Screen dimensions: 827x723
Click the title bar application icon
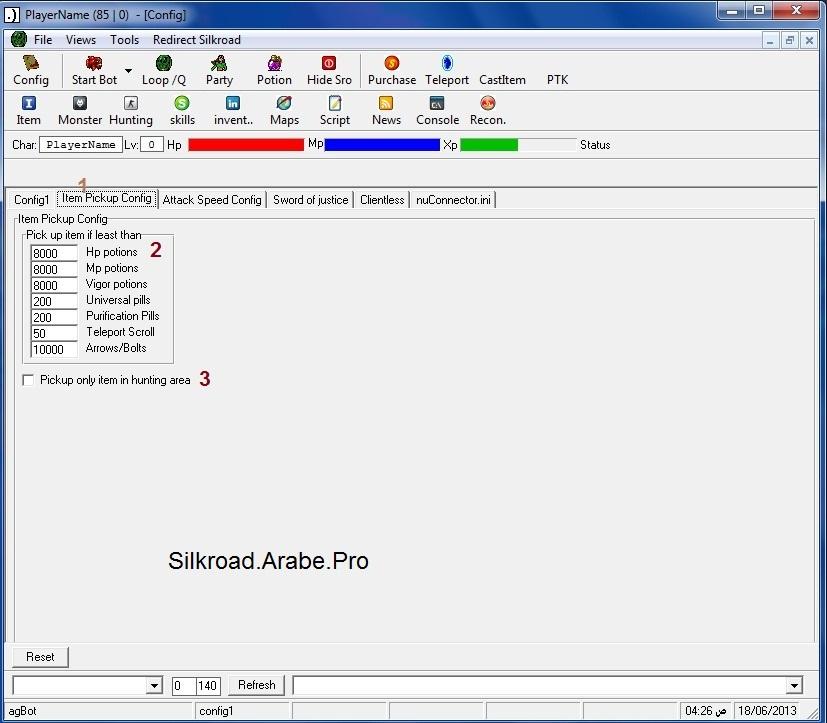pos(12,15)
